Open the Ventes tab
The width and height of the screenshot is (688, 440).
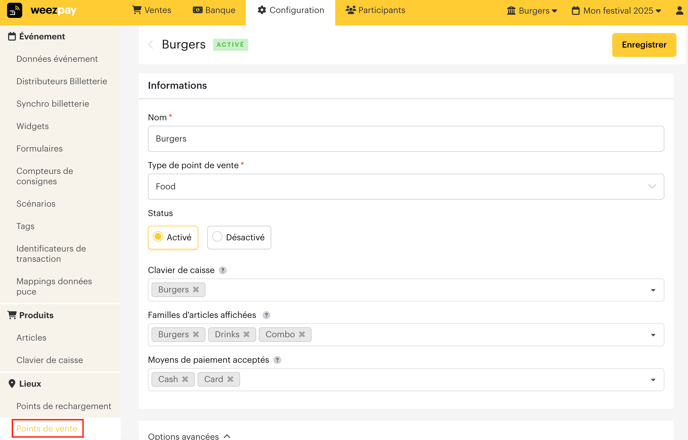point(152,10)
